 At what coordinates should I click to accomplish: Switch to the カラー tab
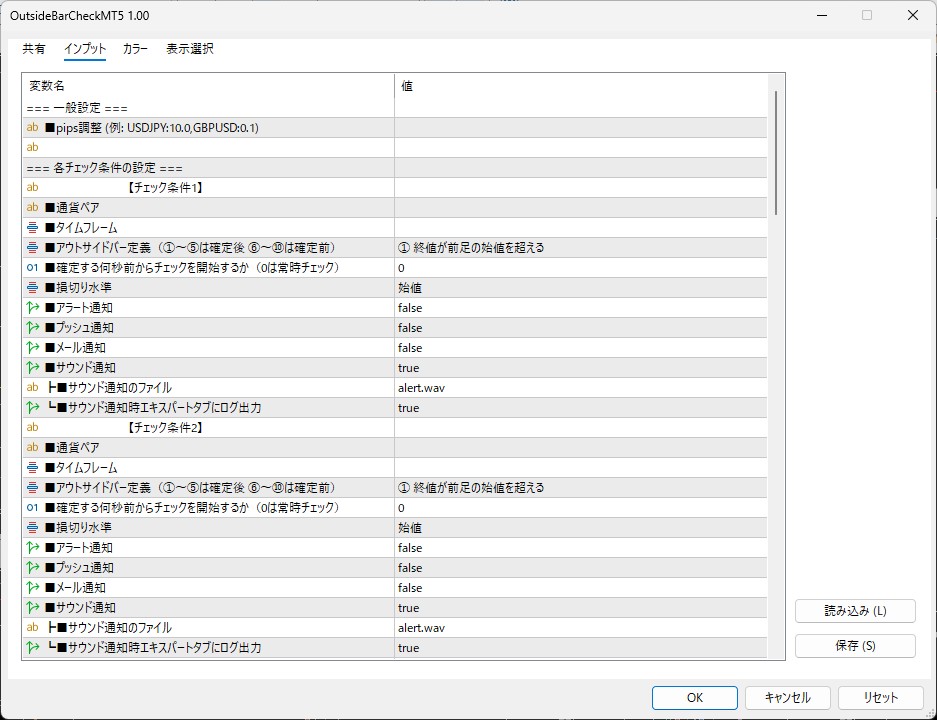pos(135,49)
